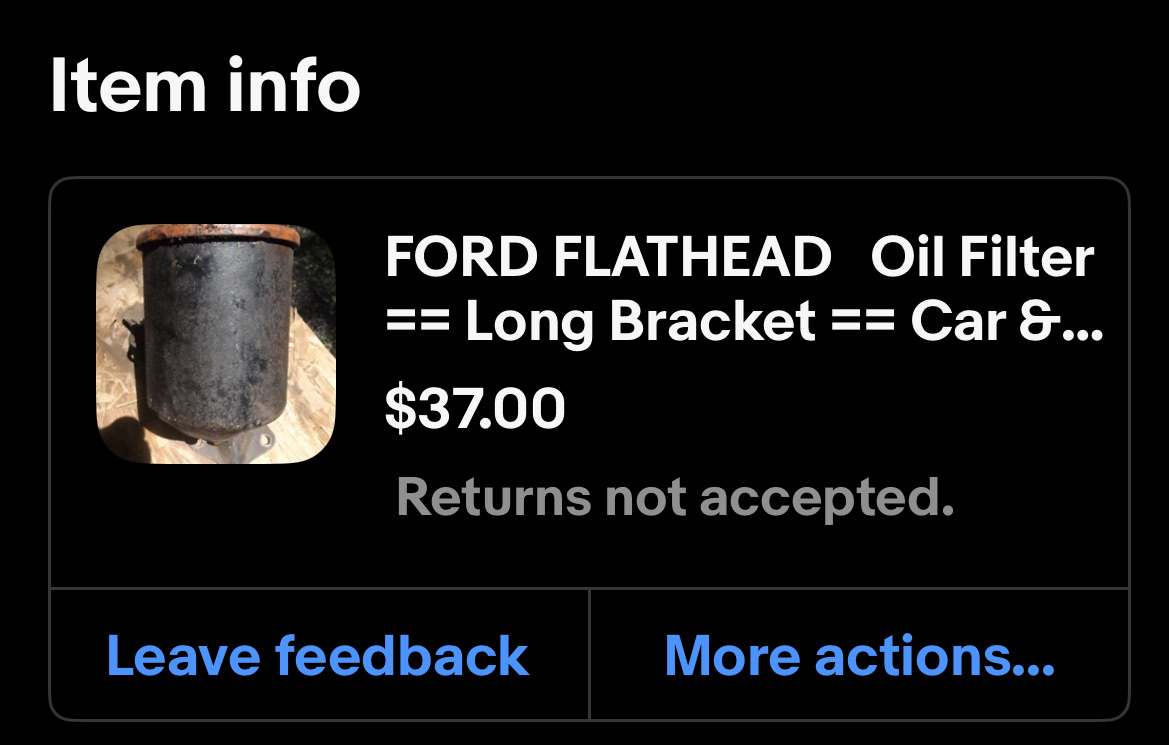Tap the word FORD starting the item title
The width and height of the screenshot is (1169, 745).
(x=462, y=258)
